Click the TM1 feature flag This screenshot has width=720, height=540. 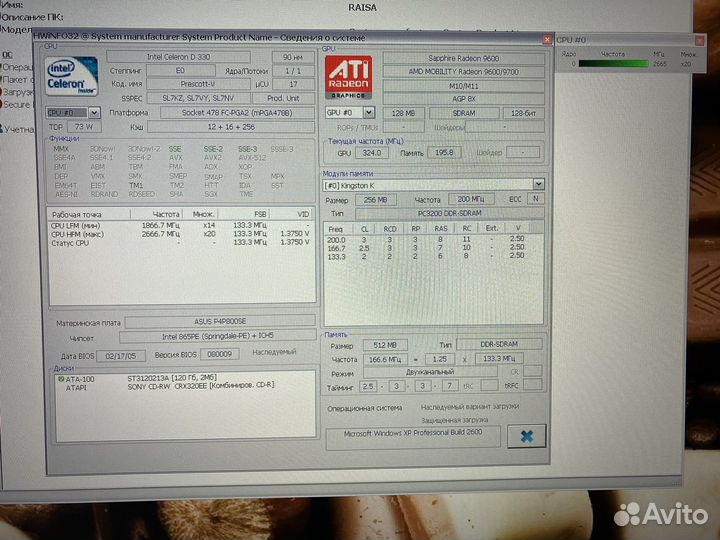pos(136,186)
